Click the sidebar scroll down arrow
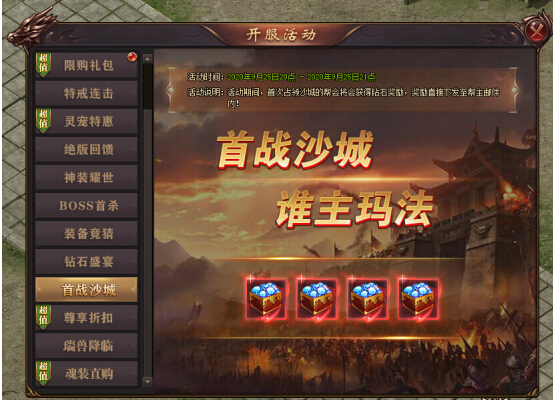Image resolution: width=553 pixels, height=400 pixels. (147, 381)
